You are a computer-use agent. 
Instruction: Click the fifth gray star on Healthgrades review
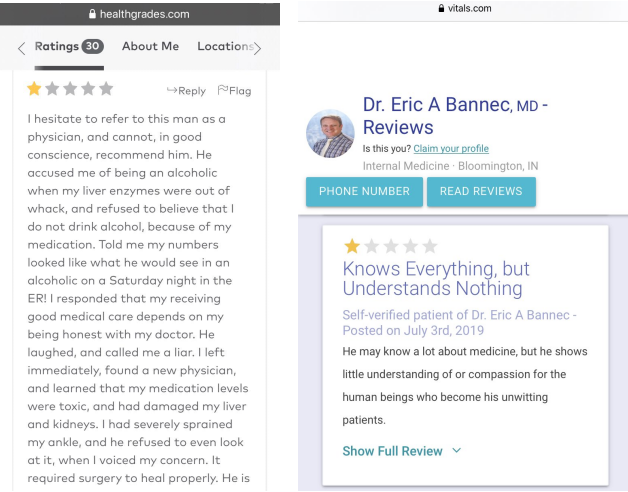coord(106,89)
